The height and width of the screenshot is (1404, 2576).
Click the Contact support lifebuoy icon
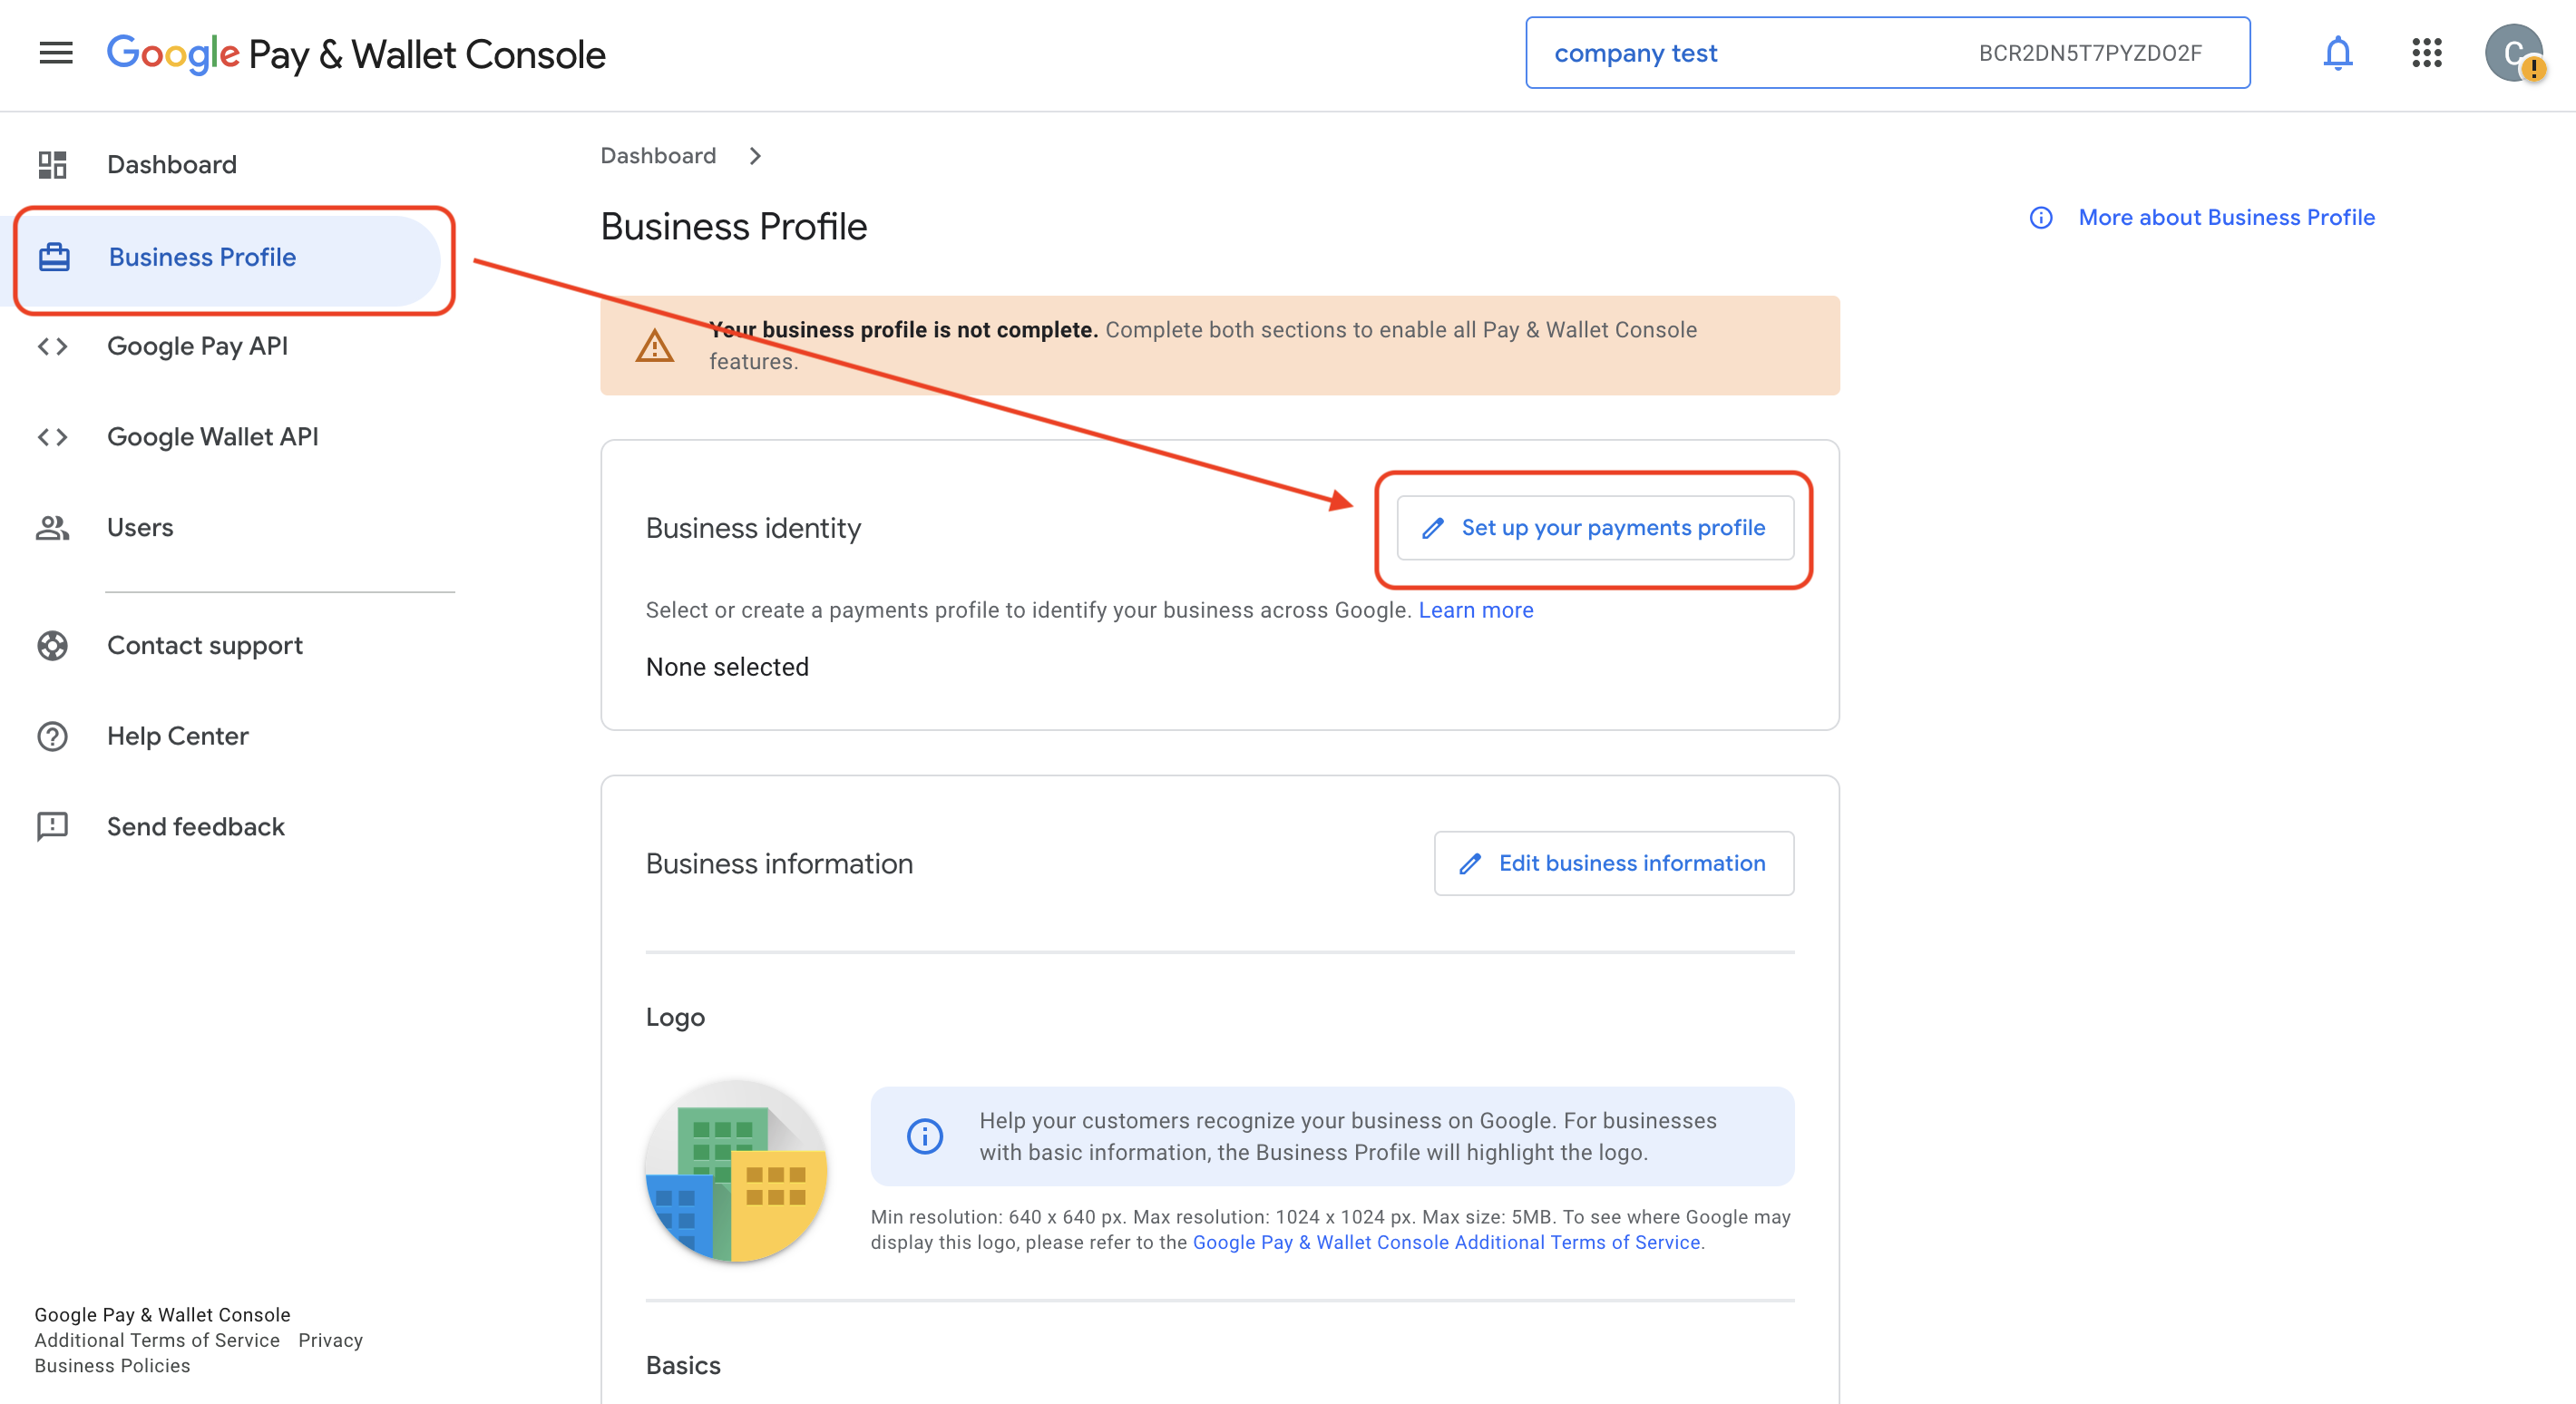52,646
